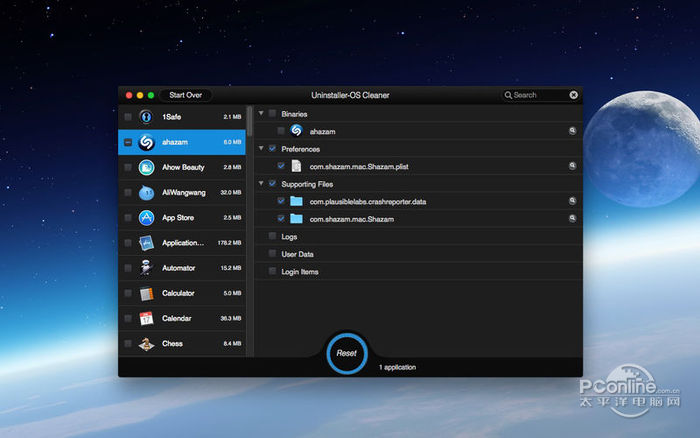The height and width of the screenshot is (438, 700).
Task: Click the 1Safe app icon
Action: 146,117
